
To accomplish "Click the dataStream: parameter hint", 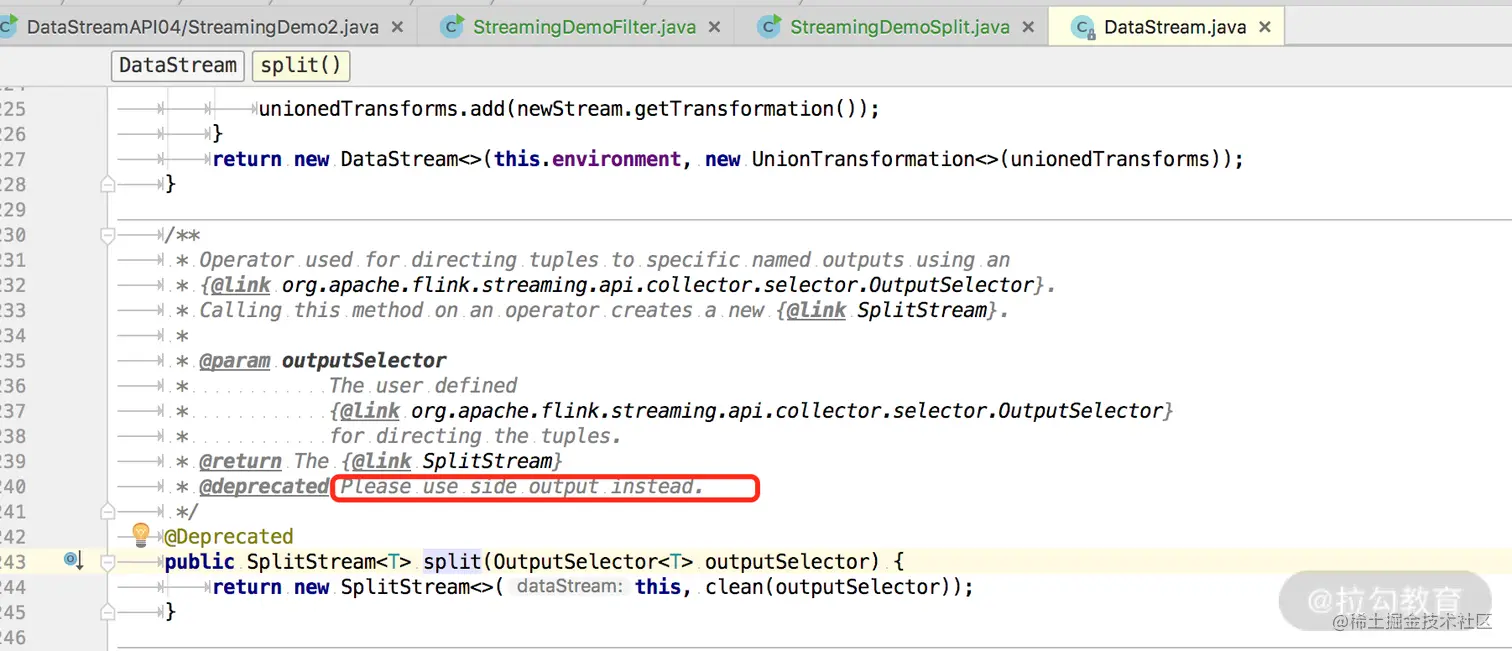I will point(567,587).
